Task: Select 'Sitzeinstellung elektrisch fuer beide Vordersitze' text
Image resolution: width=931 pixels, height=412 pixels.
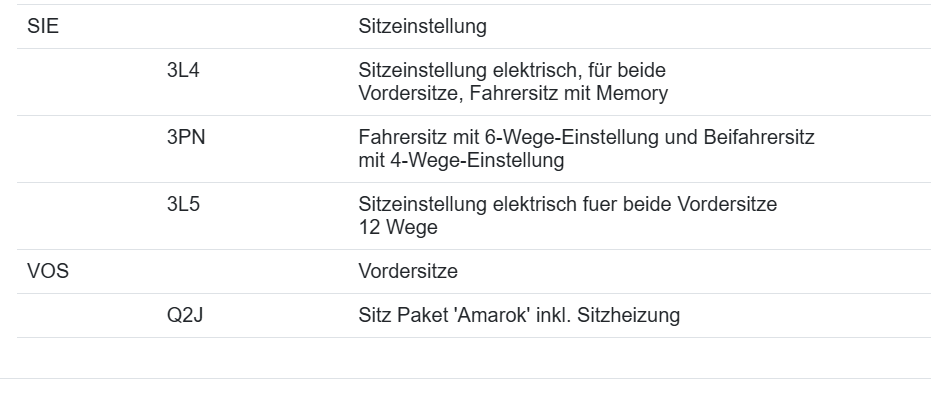Action: tap(567, 204)
